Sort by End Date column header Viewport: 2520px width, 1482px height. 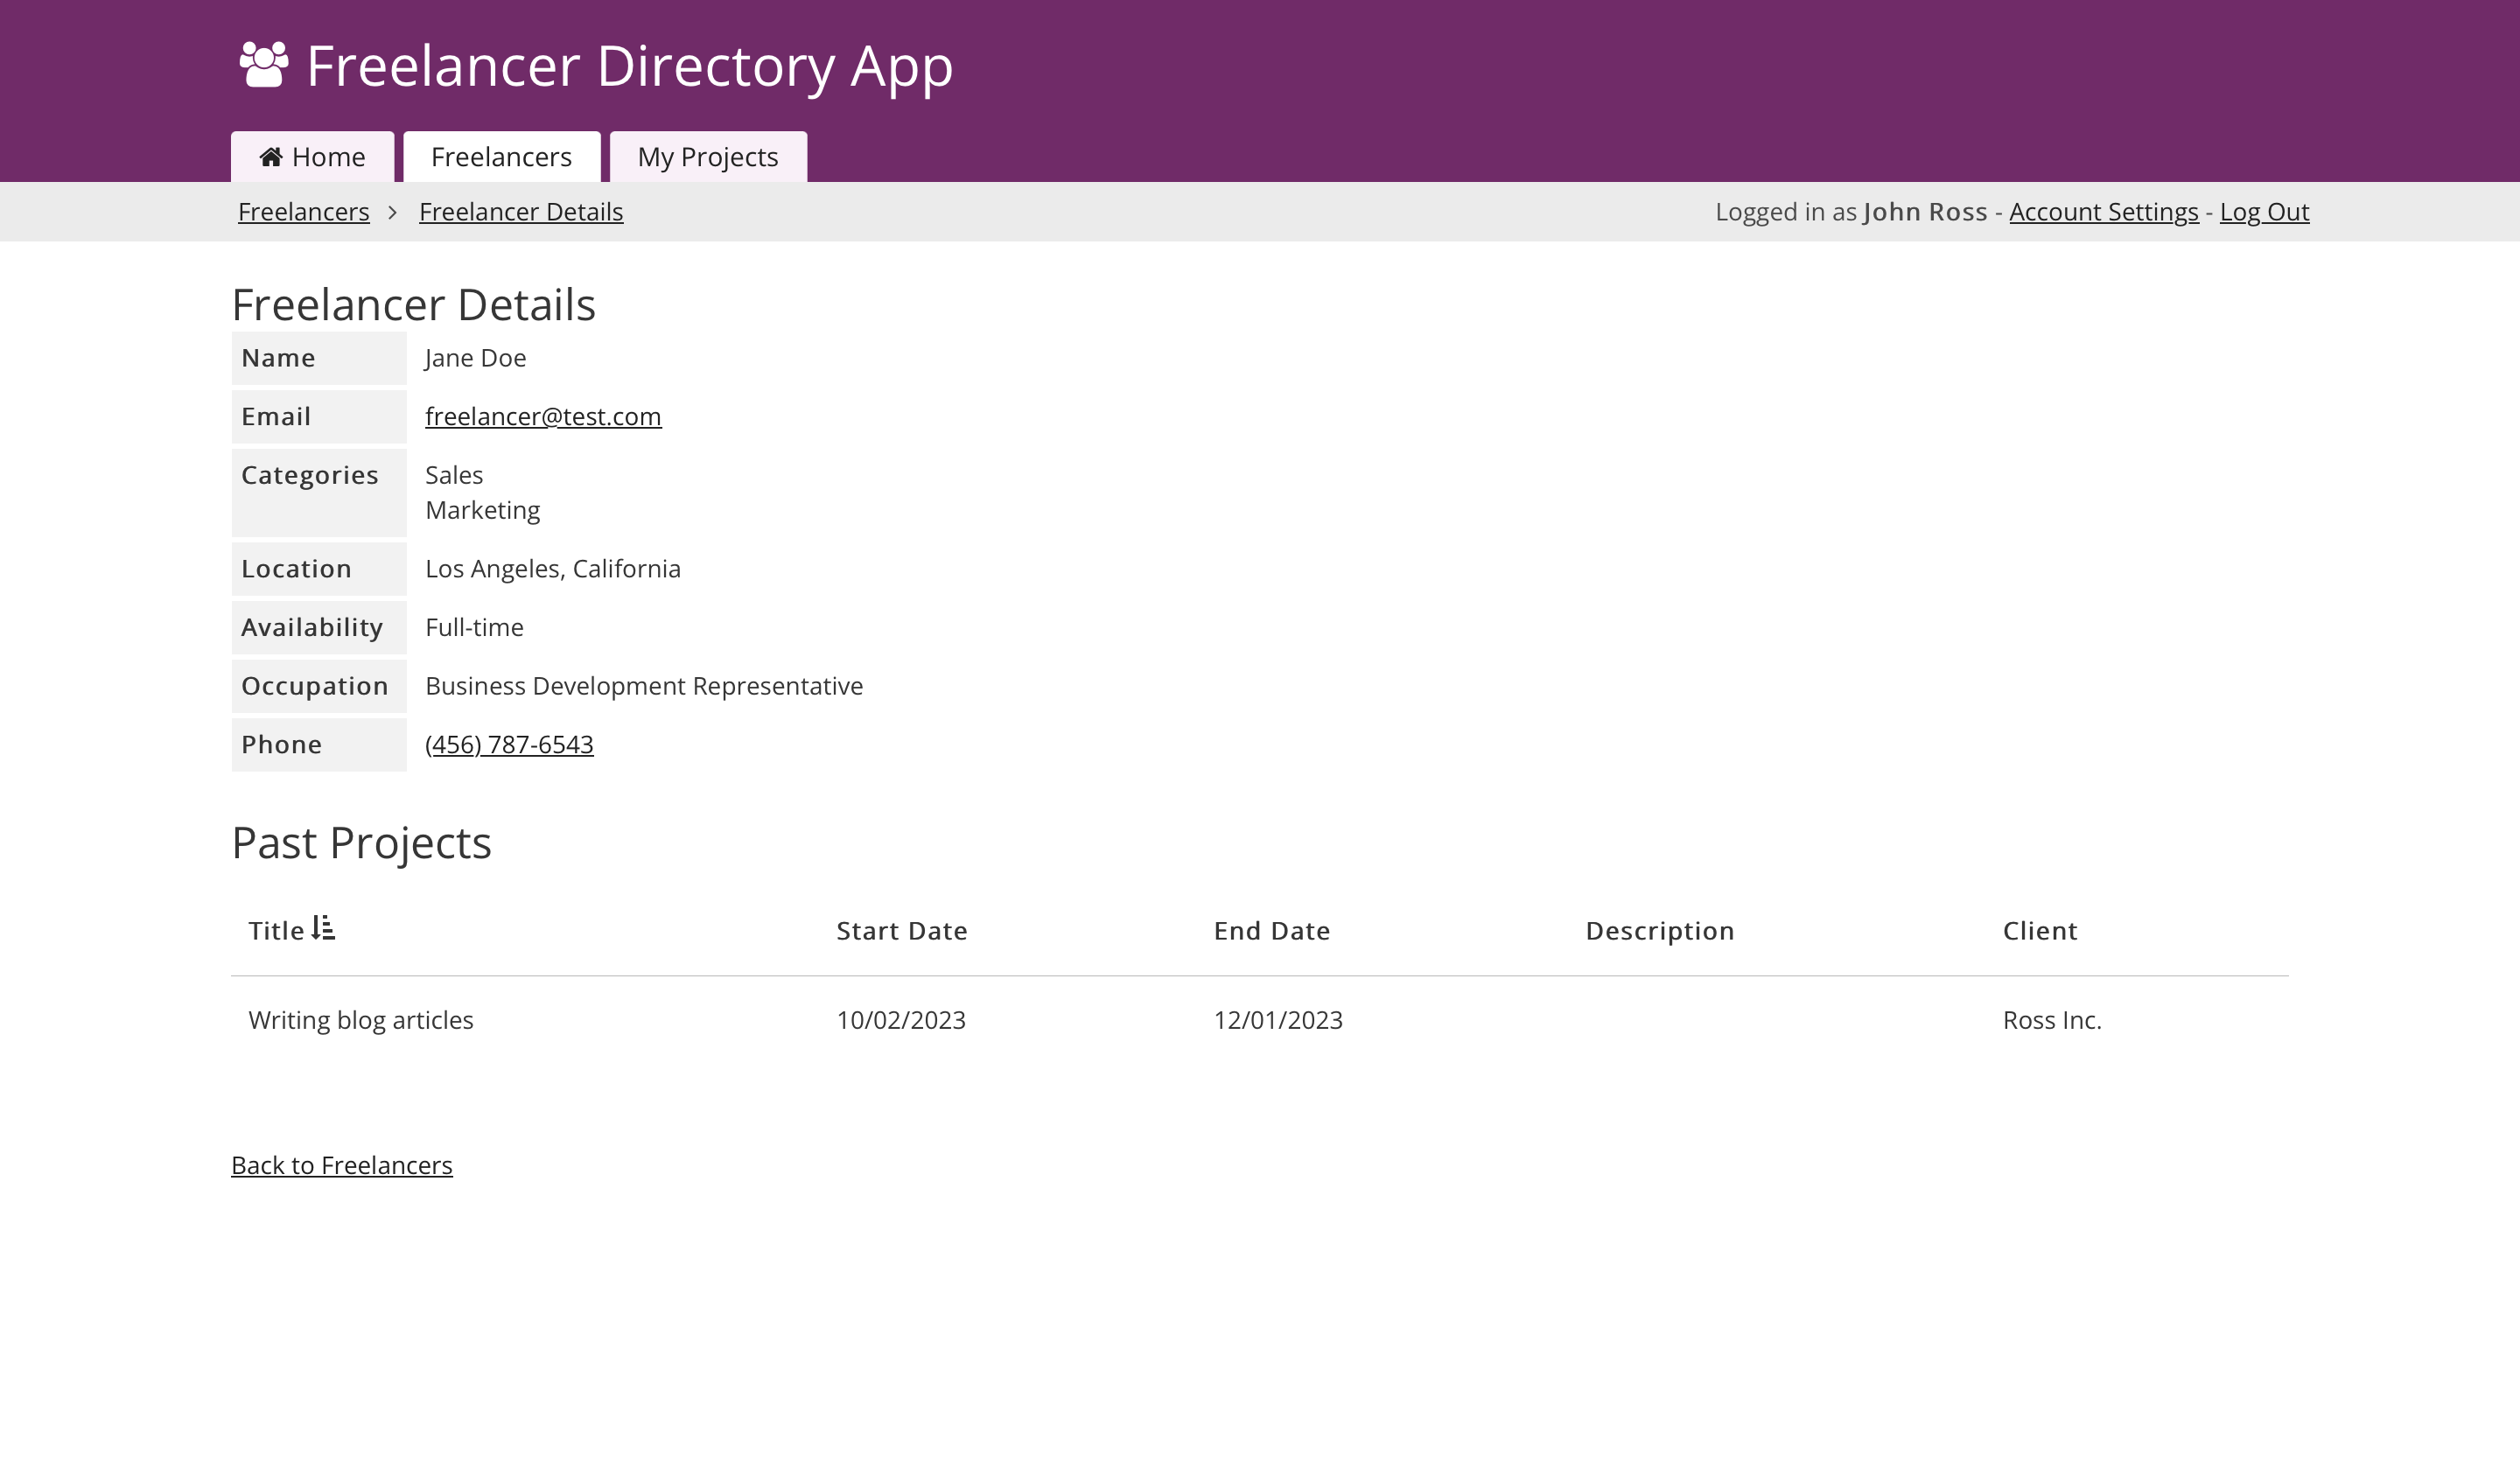click(1271, 931)
